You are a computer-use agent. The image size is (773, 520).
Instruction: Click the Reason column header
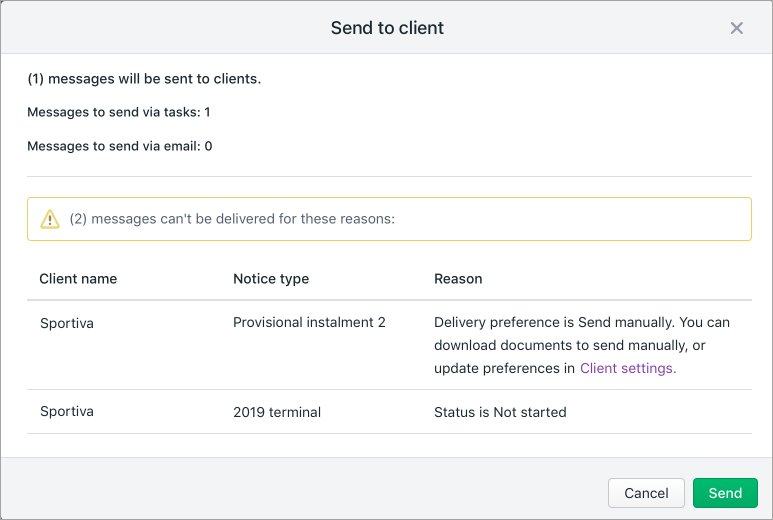pyautogui.click(x=458, y=279)
